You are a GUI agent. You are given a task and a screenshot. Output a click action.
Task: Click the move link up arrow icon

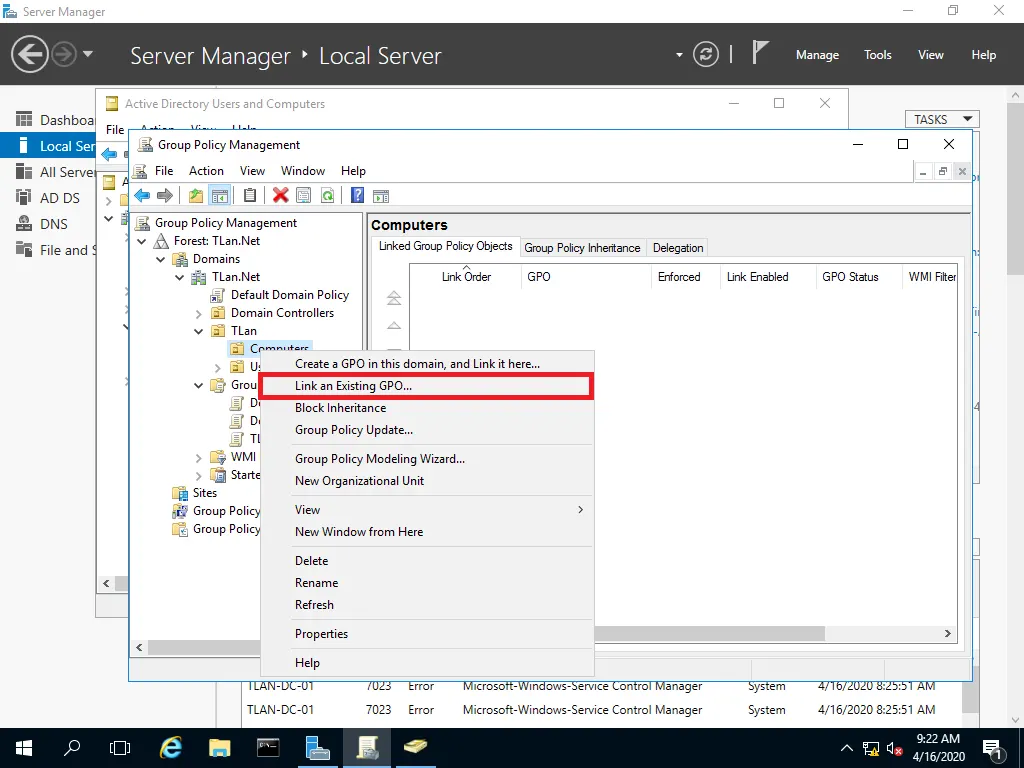pos(394,325)
